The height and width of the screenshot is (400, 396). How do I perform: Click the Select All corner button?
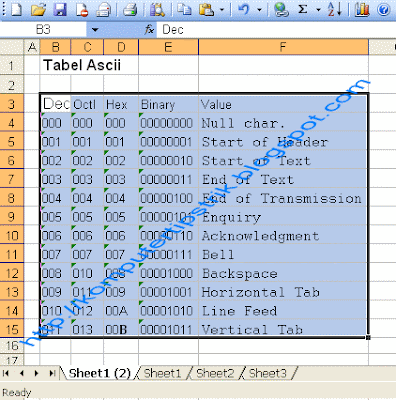click(12, 47)
